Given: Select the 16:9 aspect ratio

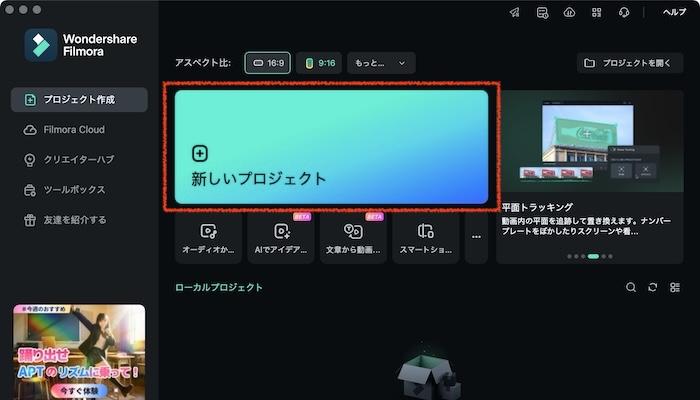Looking at the screenshot, I should pos(268,63).
